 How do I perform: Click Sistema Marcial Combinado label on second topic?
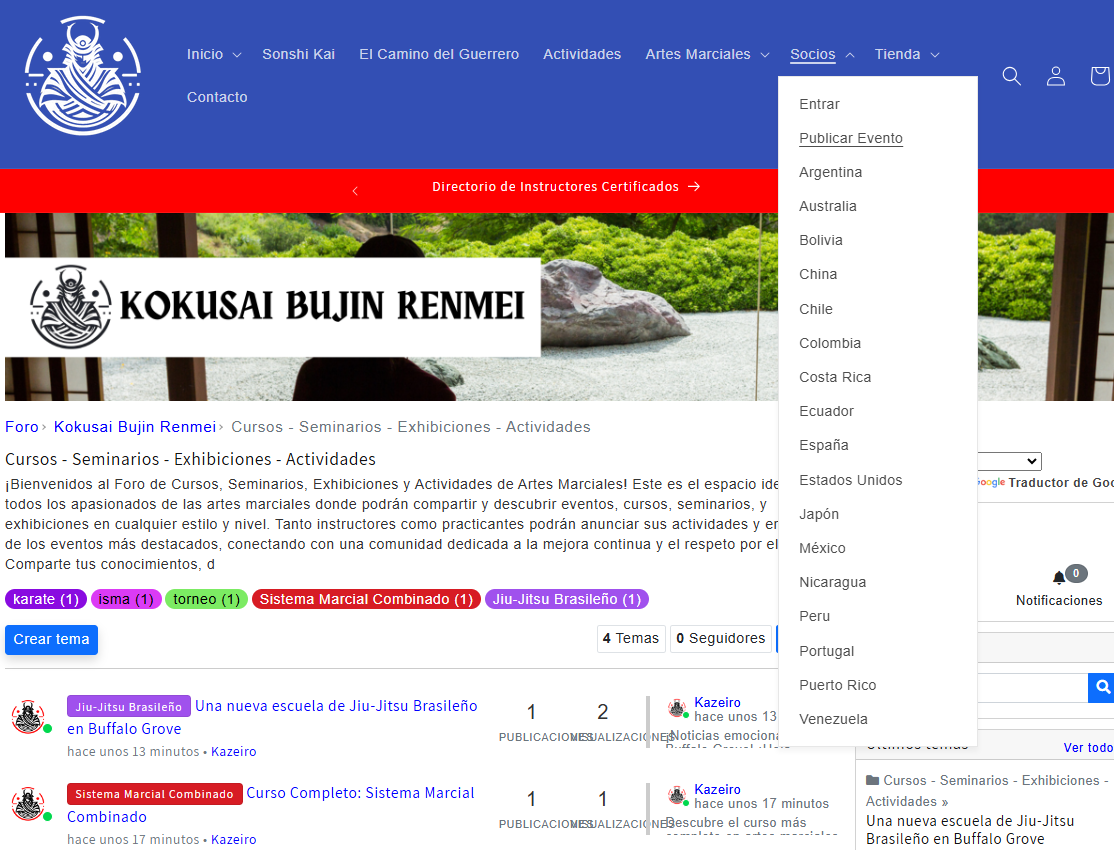click(154, 794)
